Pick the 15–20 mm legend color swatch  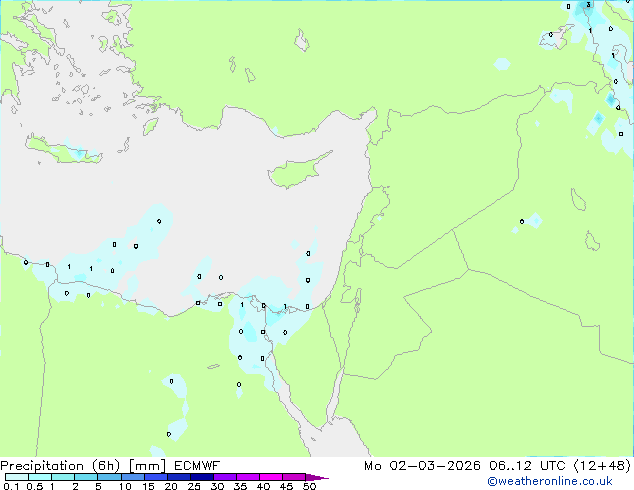tap(155, 477)
